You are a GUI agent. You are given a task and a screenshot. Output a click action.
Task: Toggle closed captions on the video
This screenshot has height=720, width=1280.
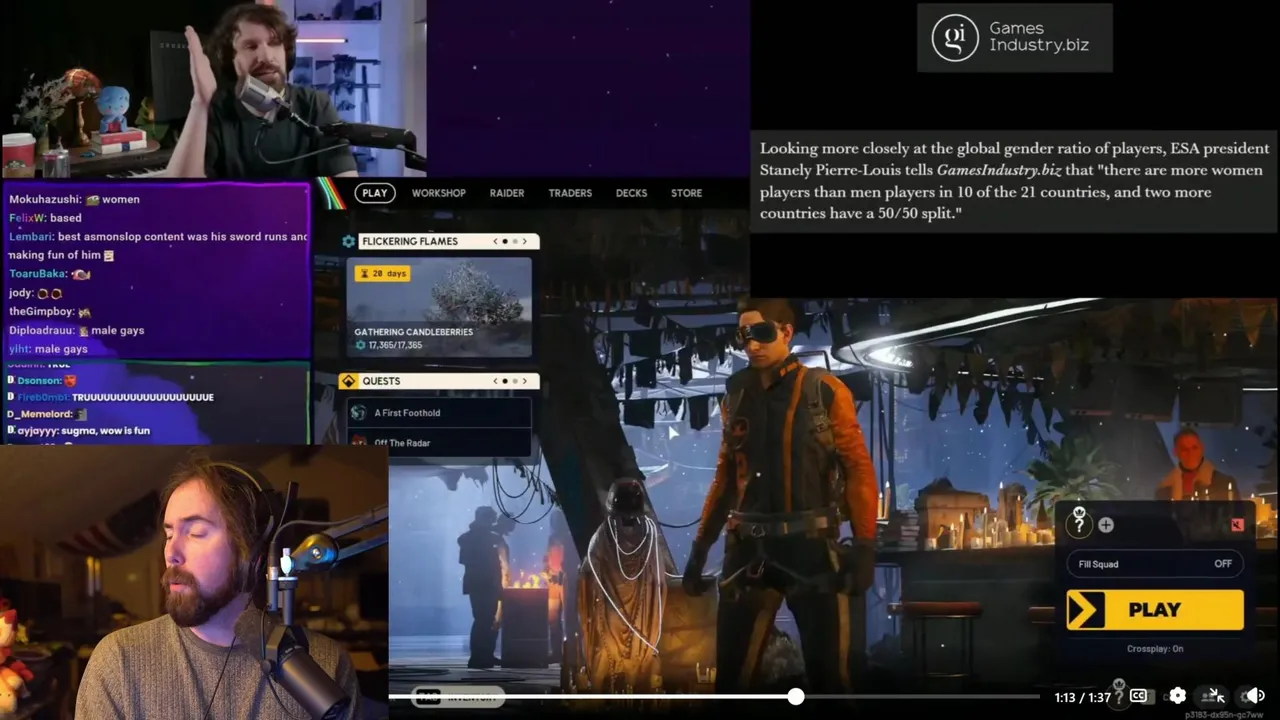point(1138,696)
